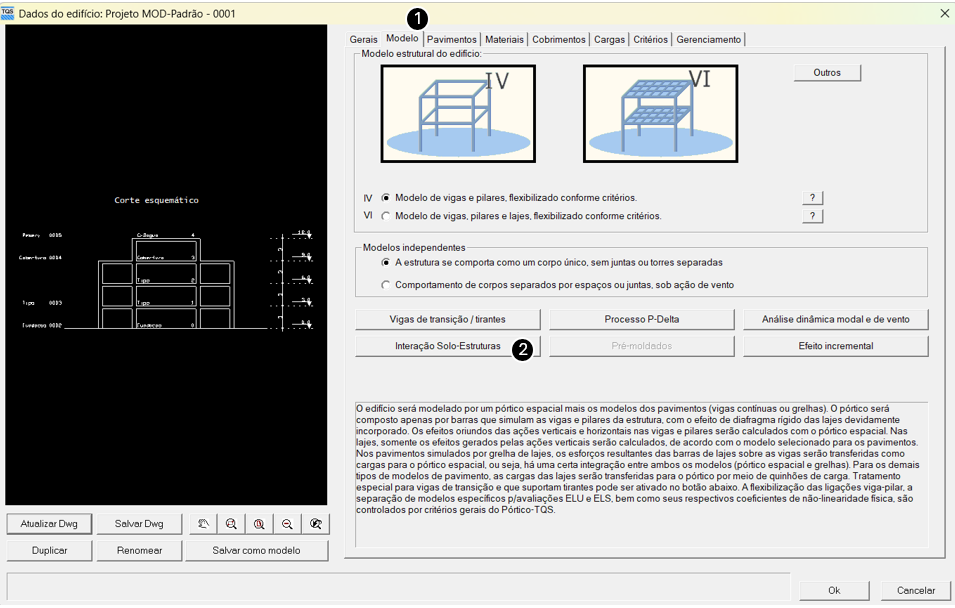
Task: Open Análise dinâmica modal e de vento
Action: (x=836, y=319)
